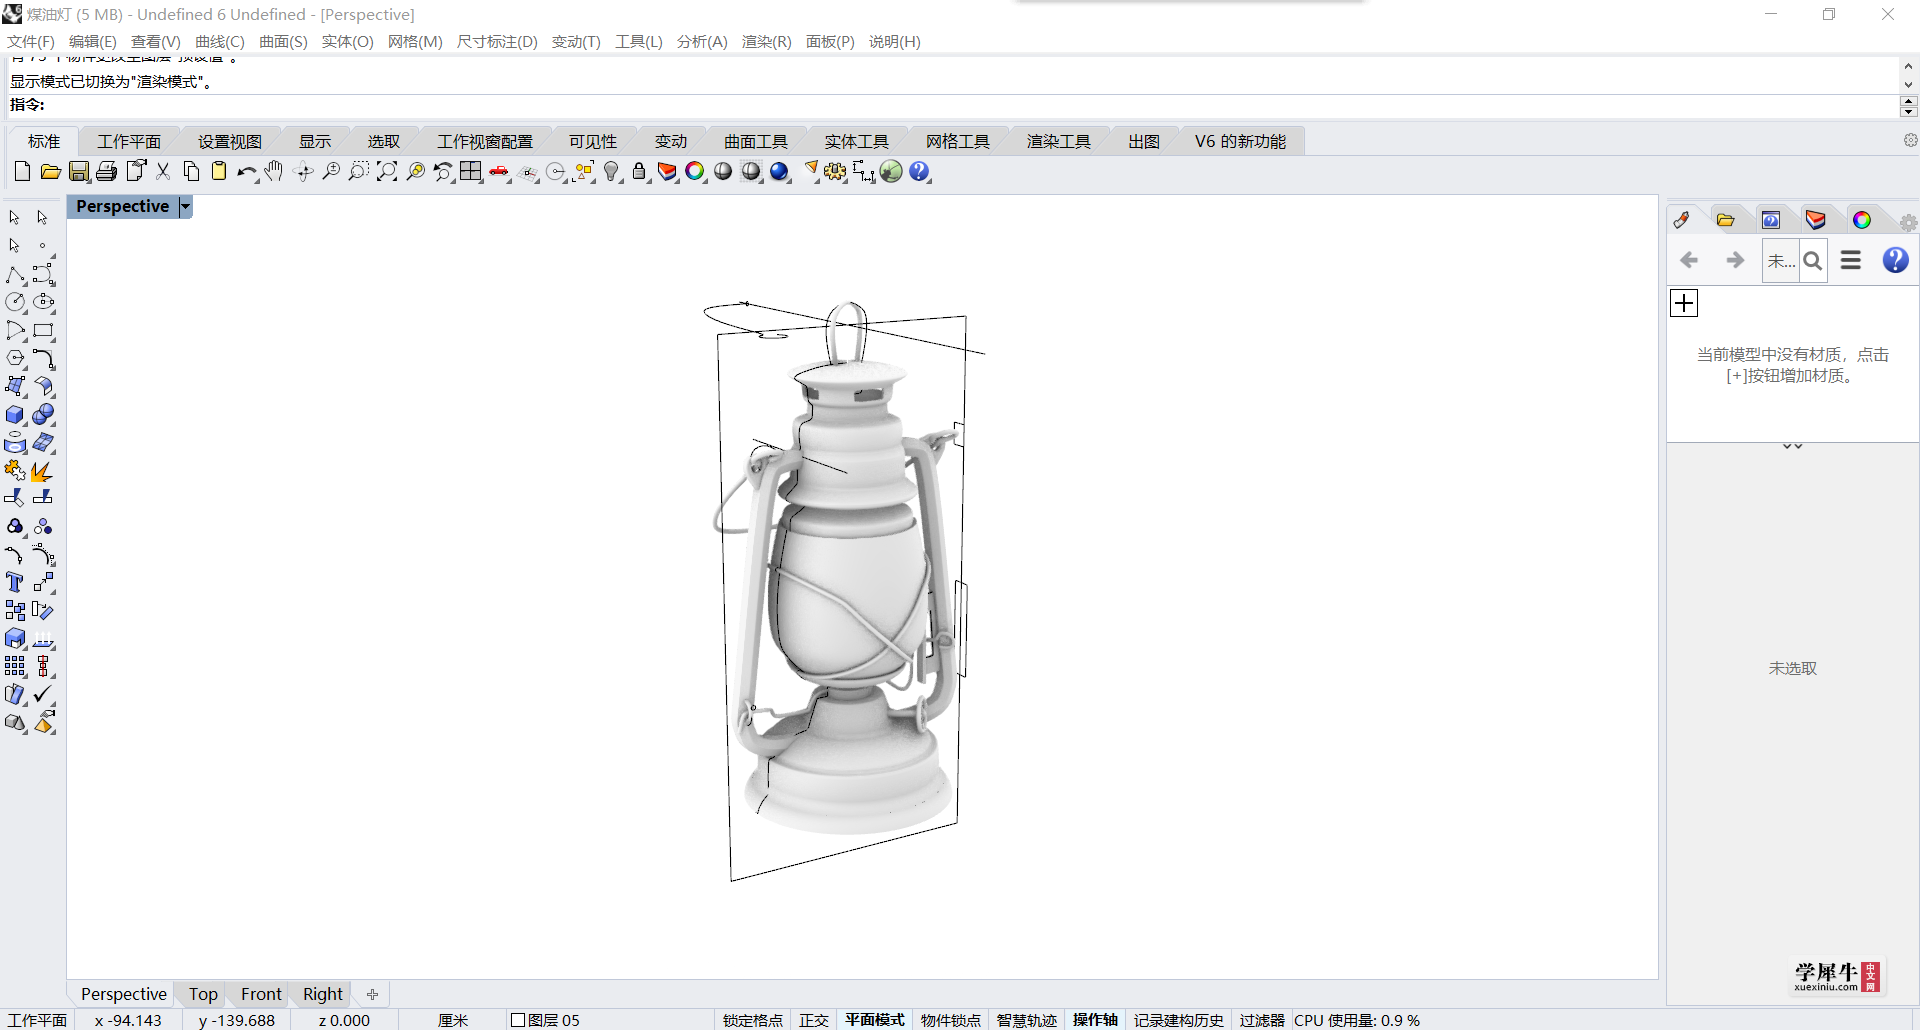Add a new material with [+] button
Viewport: 1920px width, 1030px height.
1684,303
